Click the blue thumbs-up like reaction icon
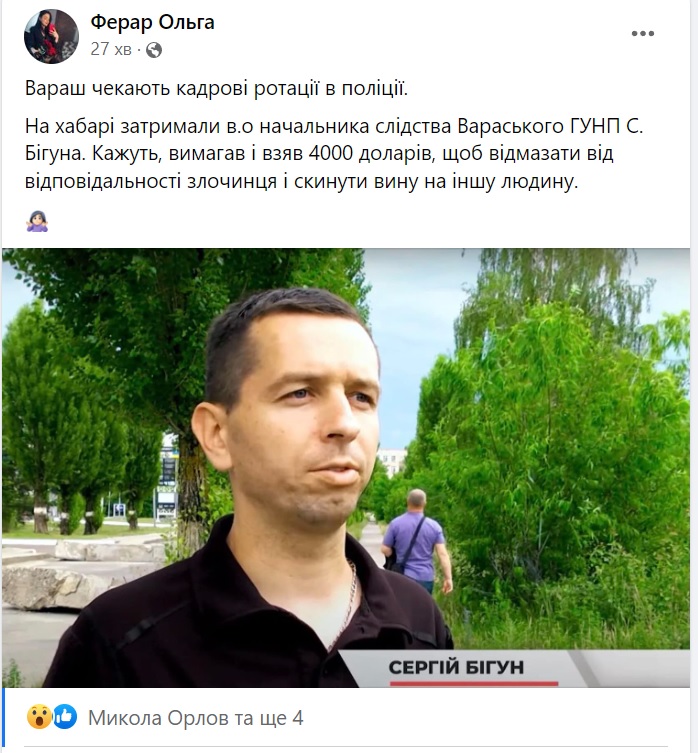698x753 pixels. pos(64,717)
